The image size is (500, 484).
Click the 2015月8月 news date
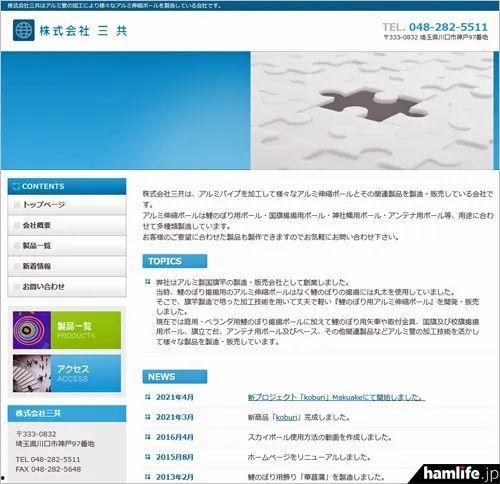click(175, 457)
